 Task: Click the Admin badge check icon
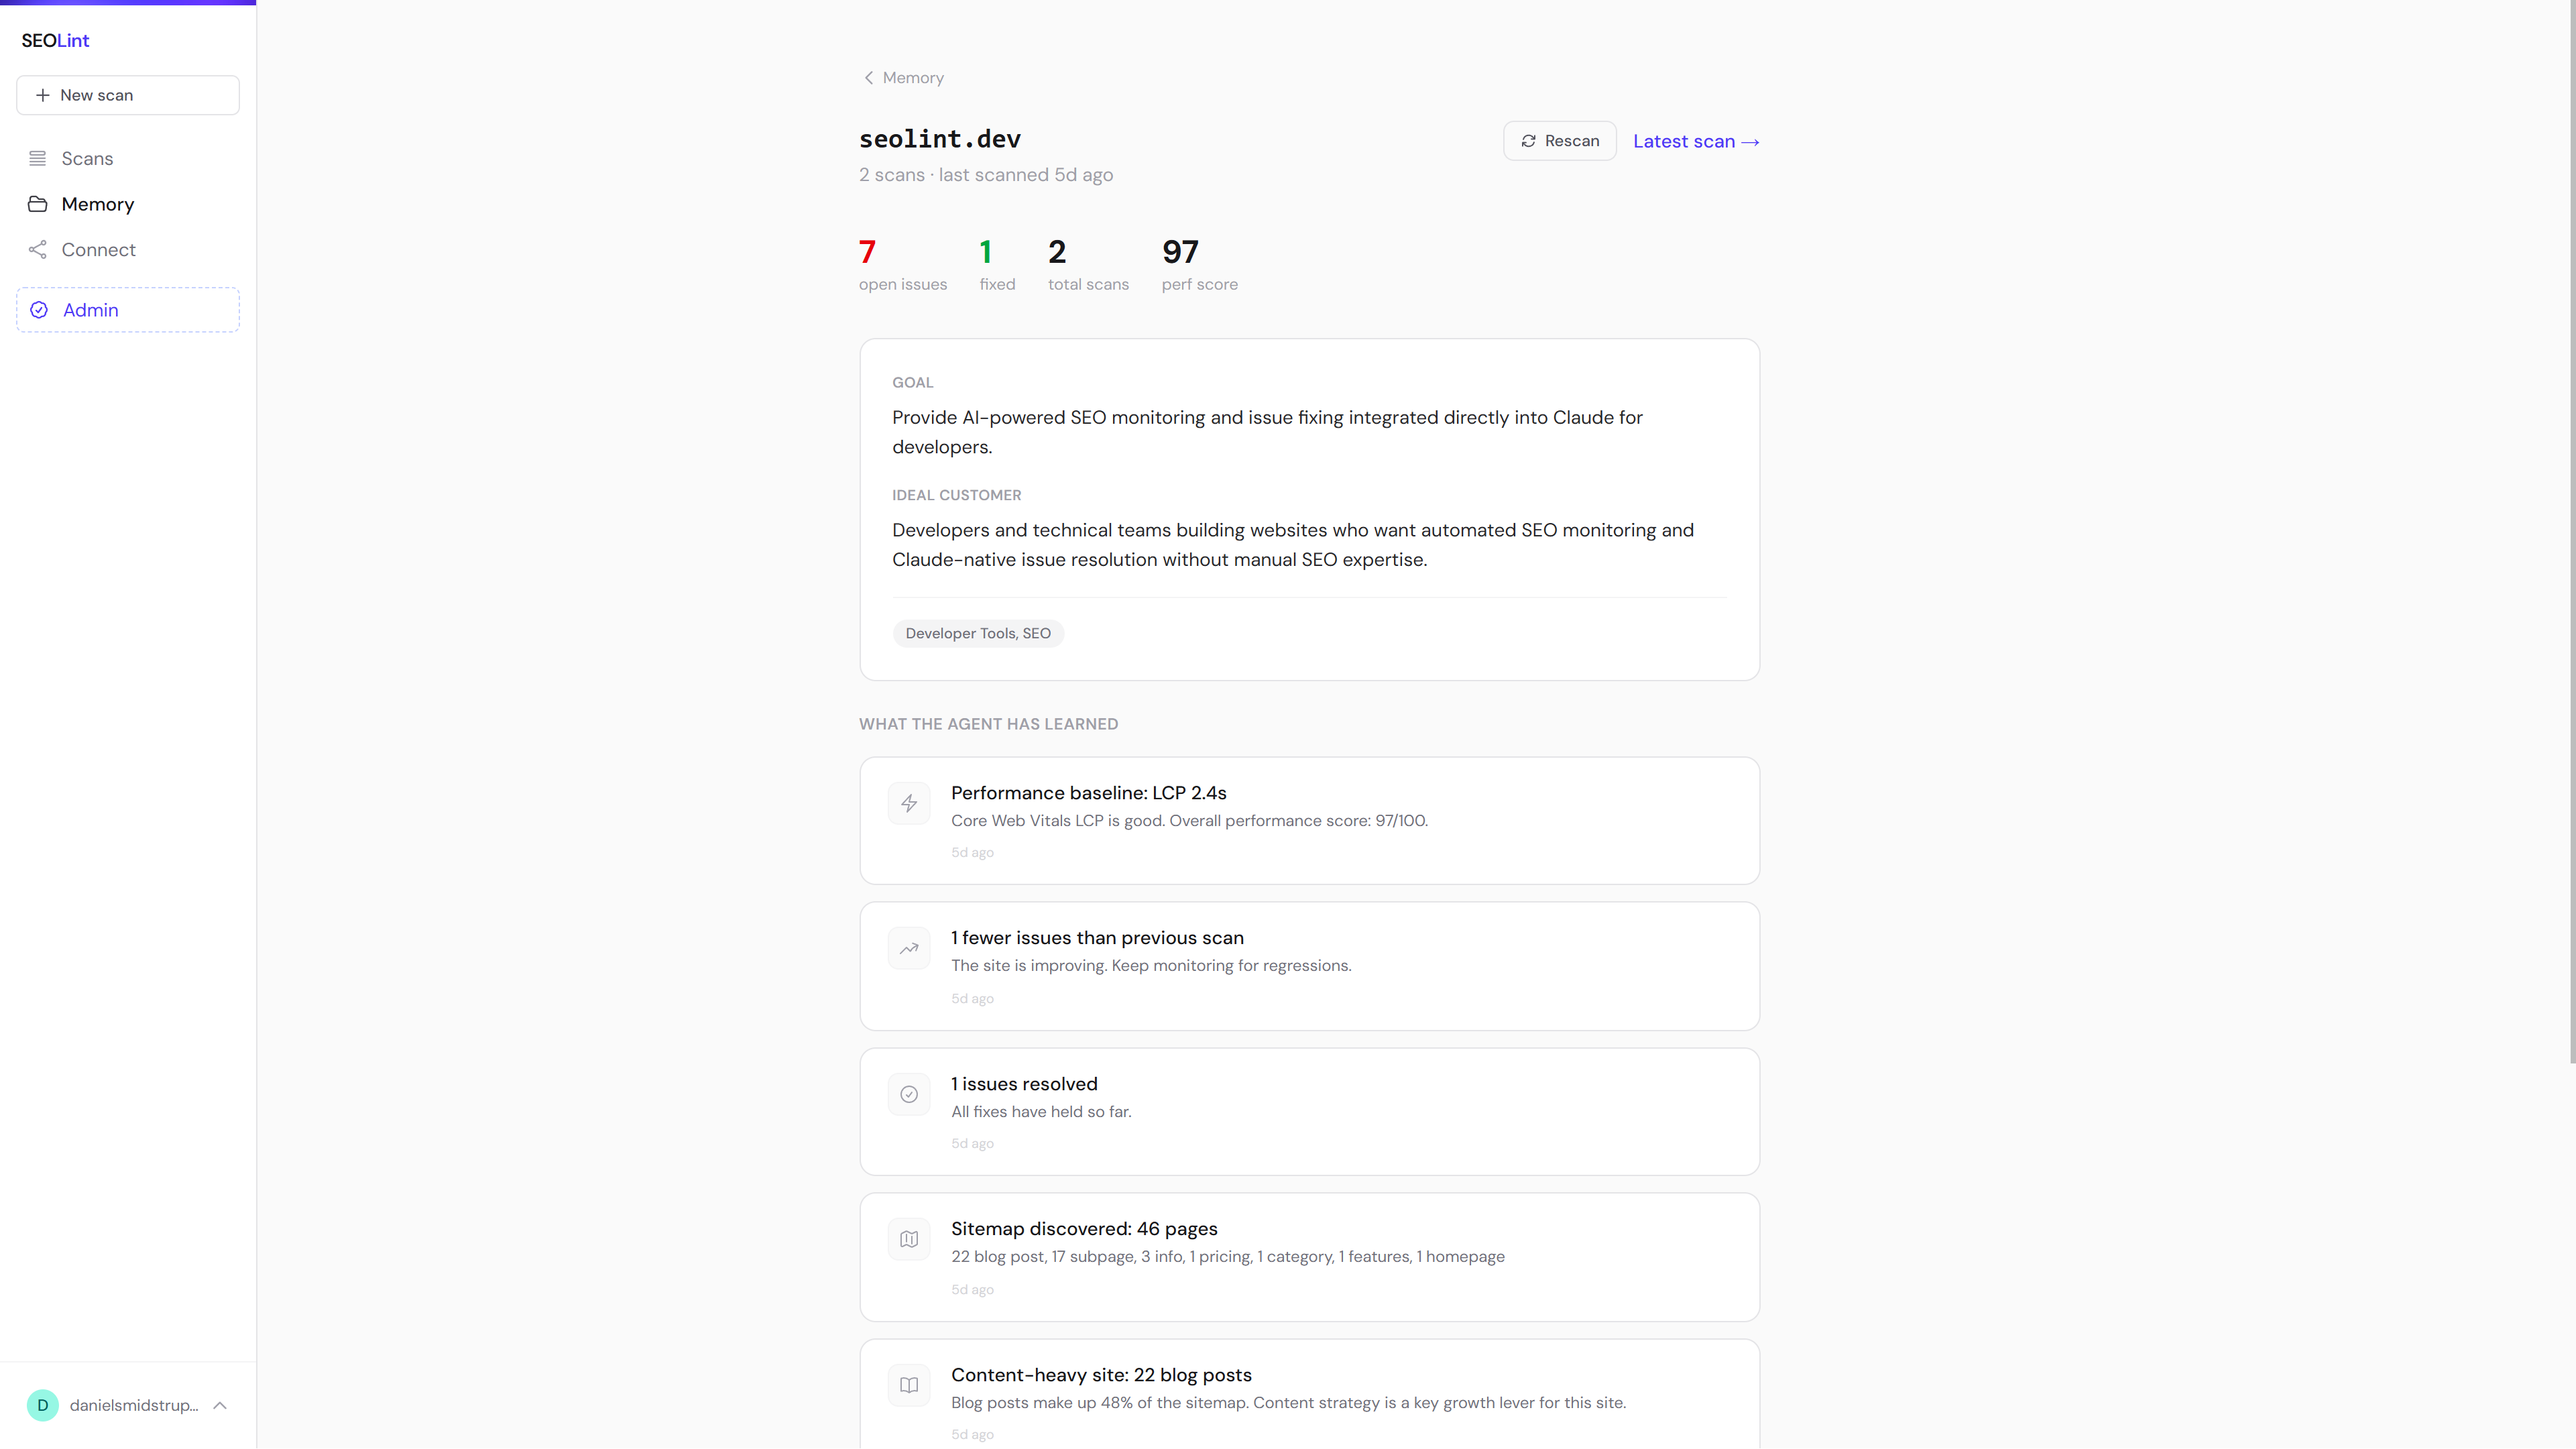coord(39,310)
